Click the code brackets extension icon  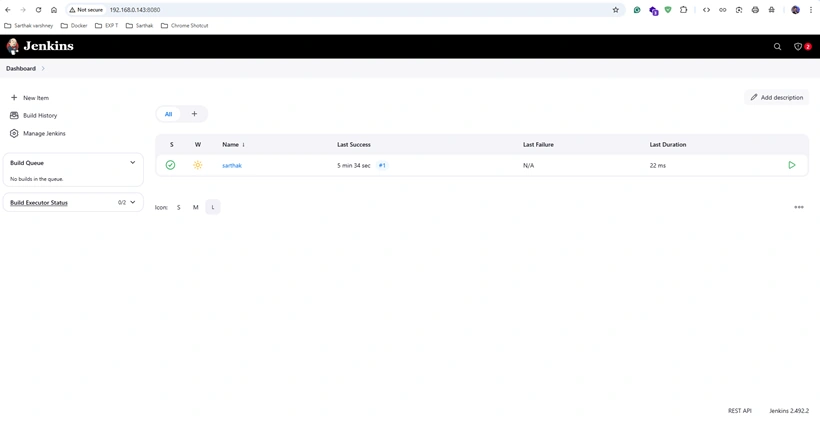coord(707,10)
